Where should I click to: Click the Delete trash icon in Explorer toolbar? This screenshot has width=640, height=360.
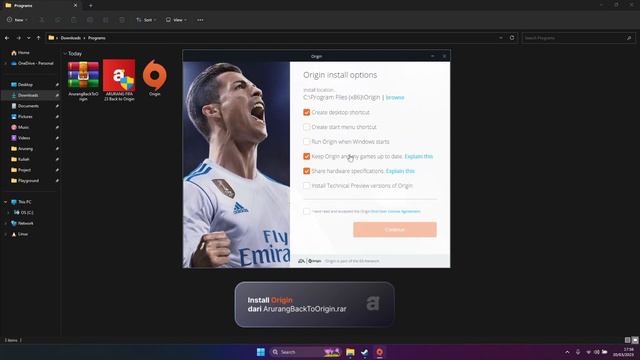(x=122, y=20)
